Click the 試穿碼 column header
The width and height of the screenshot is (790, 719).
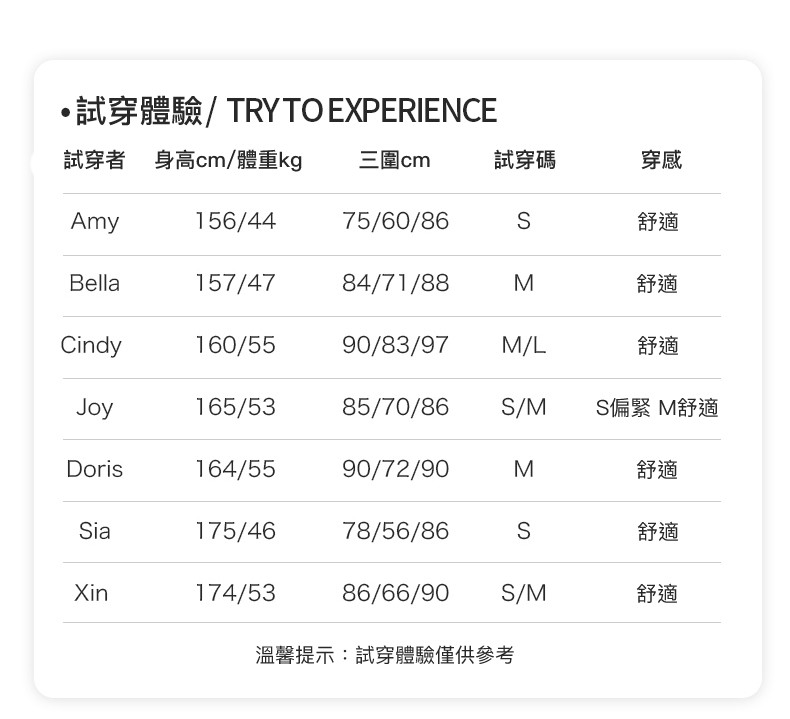click(x=524, y=160)
